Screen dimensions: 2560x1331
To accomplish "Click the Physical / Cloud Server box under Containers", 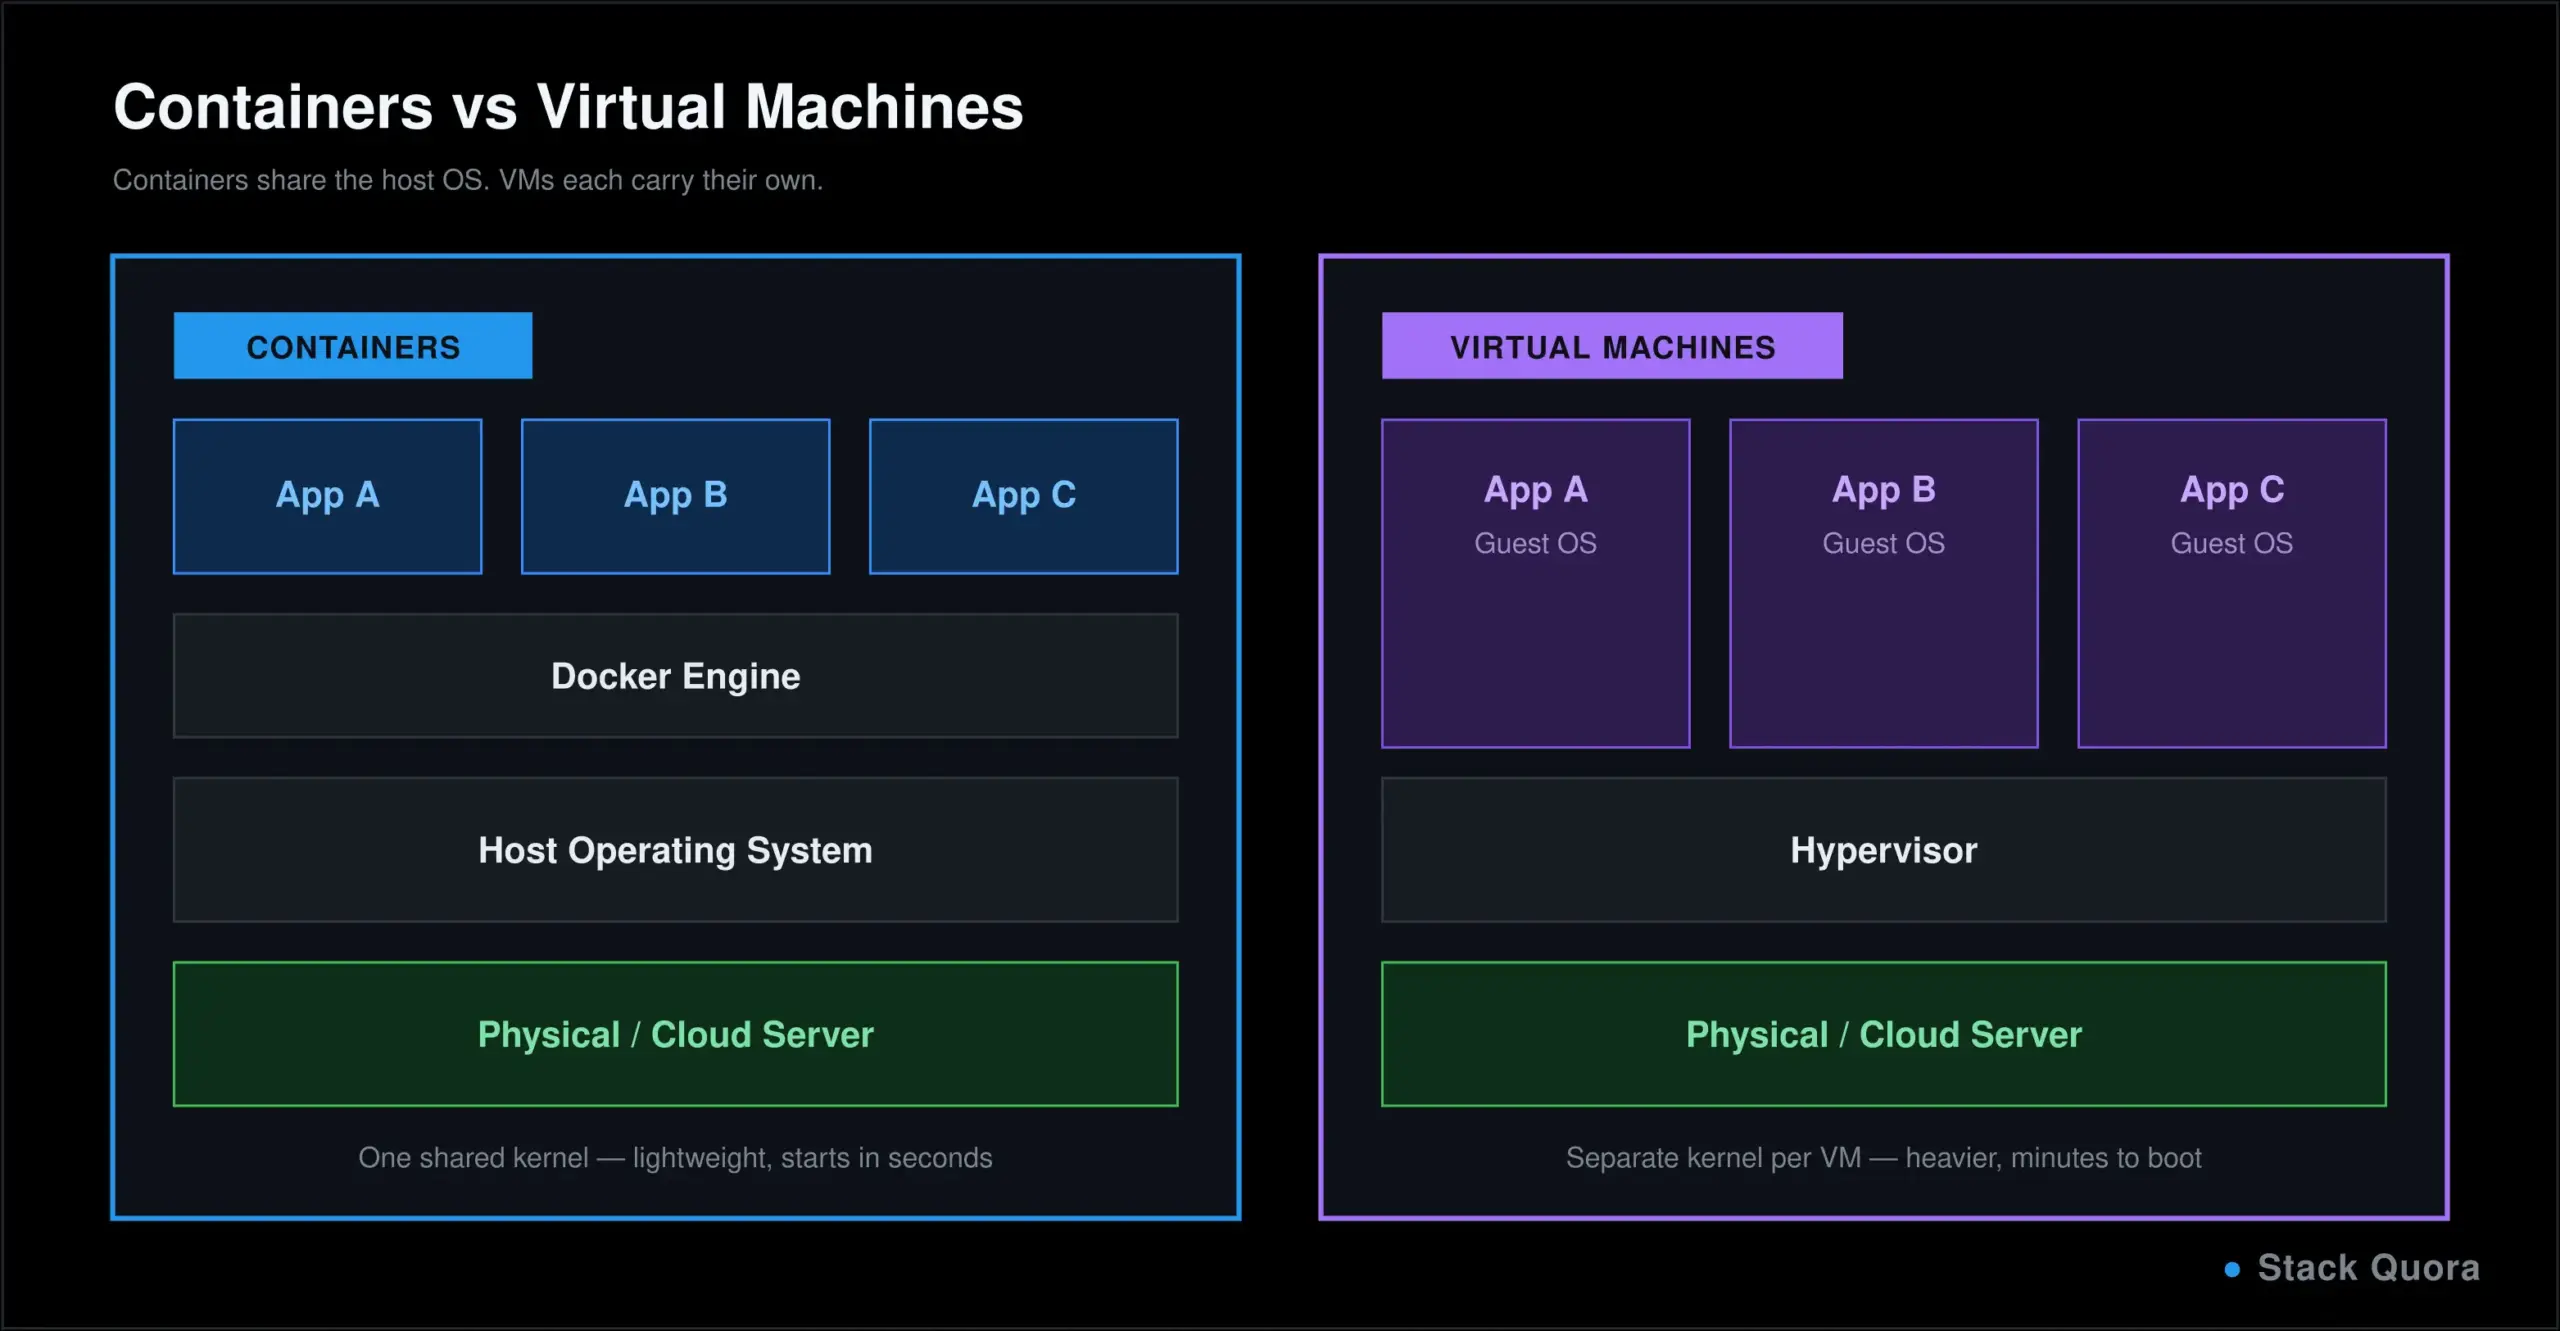I will (x=676, y=1034).
